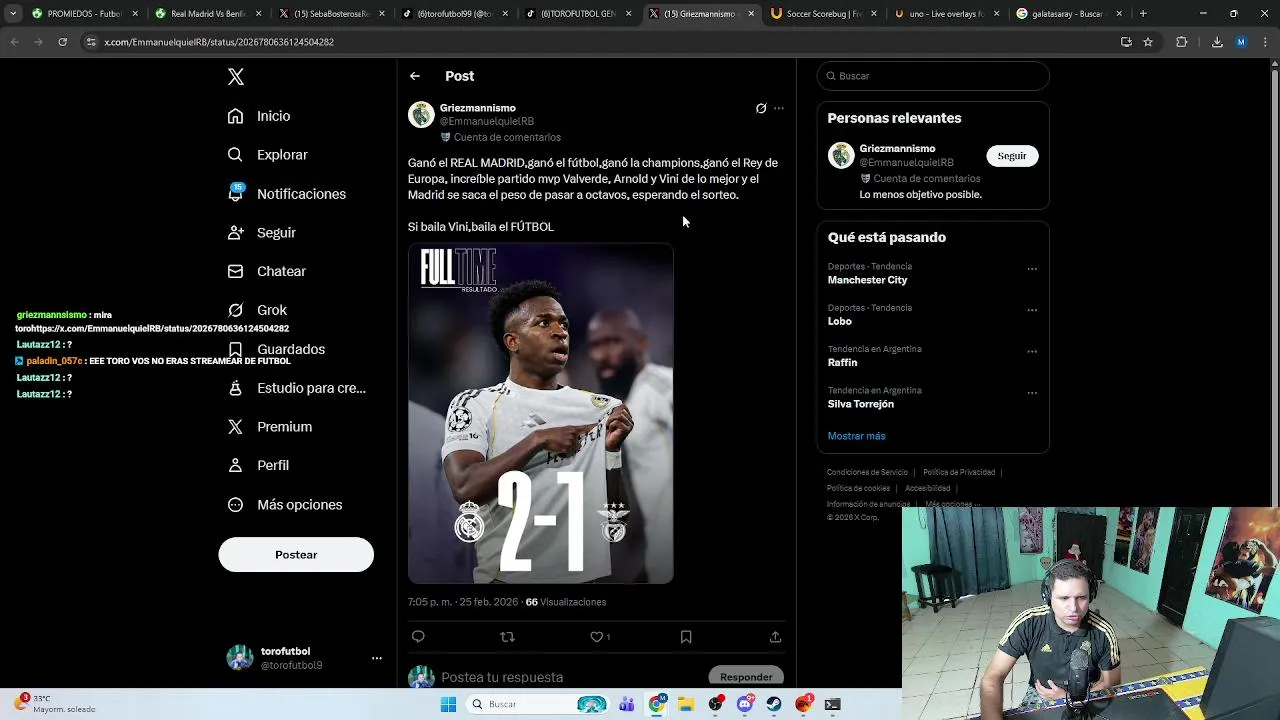
Task: Click the Postea tu respuesta field
Action: coord(570,677)
